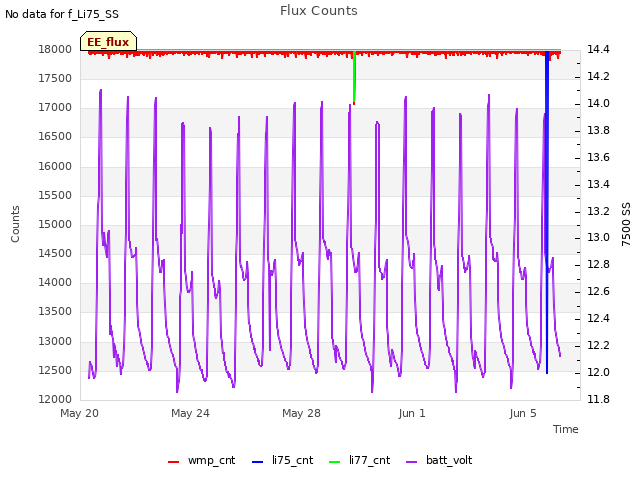Click the May 24 x-axis tick label
Viewport: 640px width, 480px height.
191,413
